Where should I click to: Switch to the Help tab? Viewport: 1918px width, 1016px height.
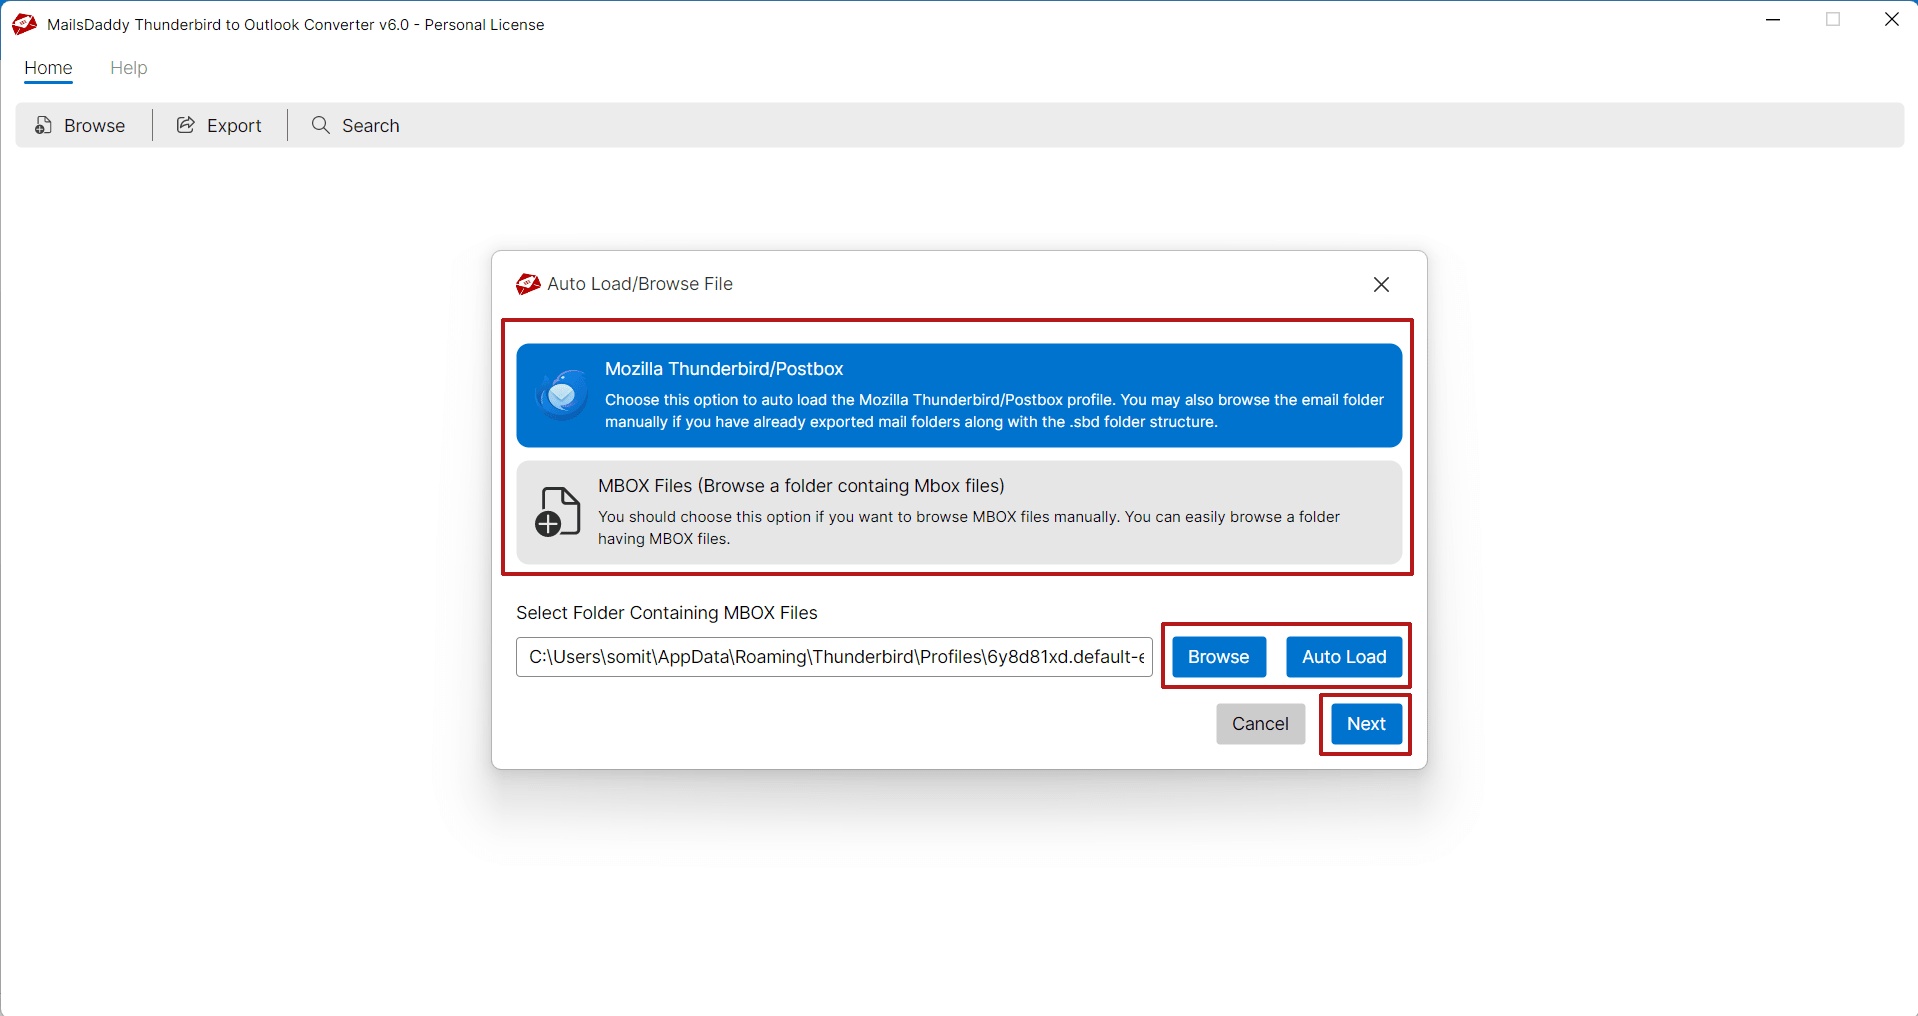[x=128, y=68]
